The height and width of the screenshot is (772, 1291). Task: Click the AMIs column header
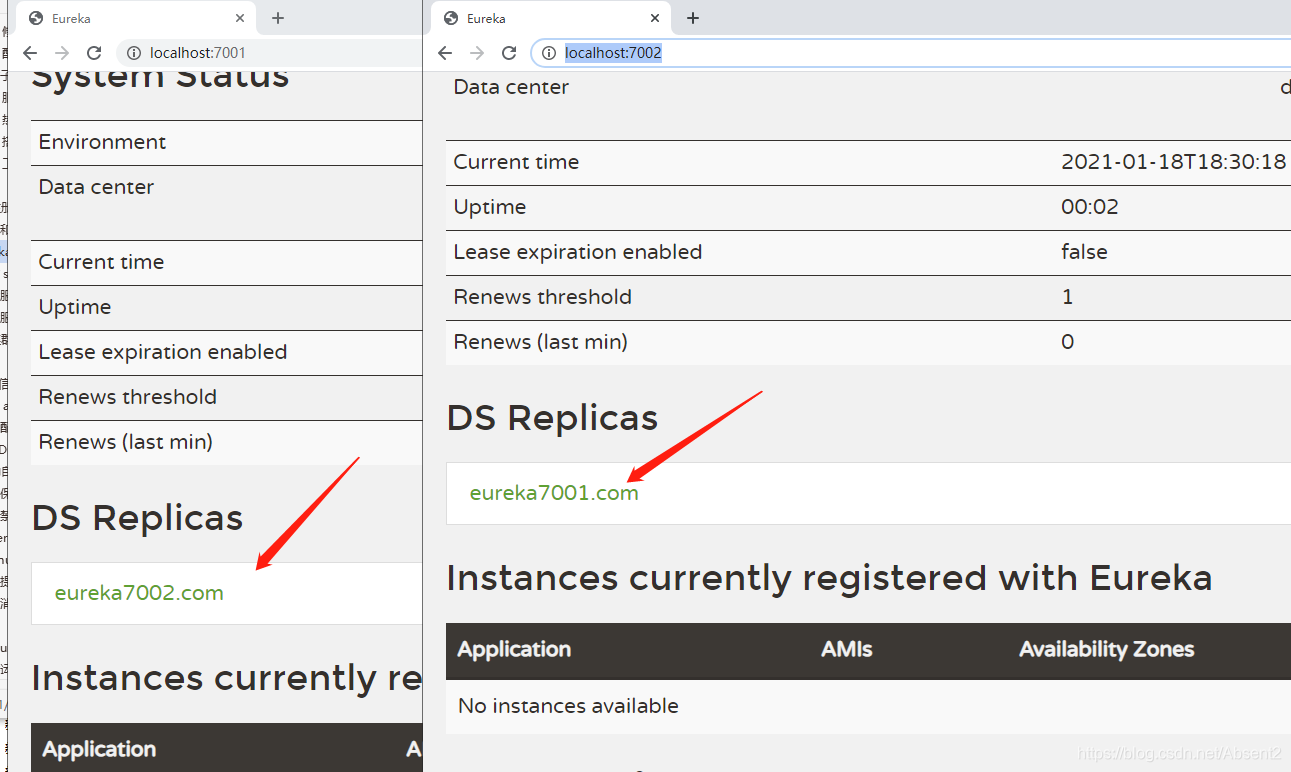pyautogui.click(x=847, y=649)
